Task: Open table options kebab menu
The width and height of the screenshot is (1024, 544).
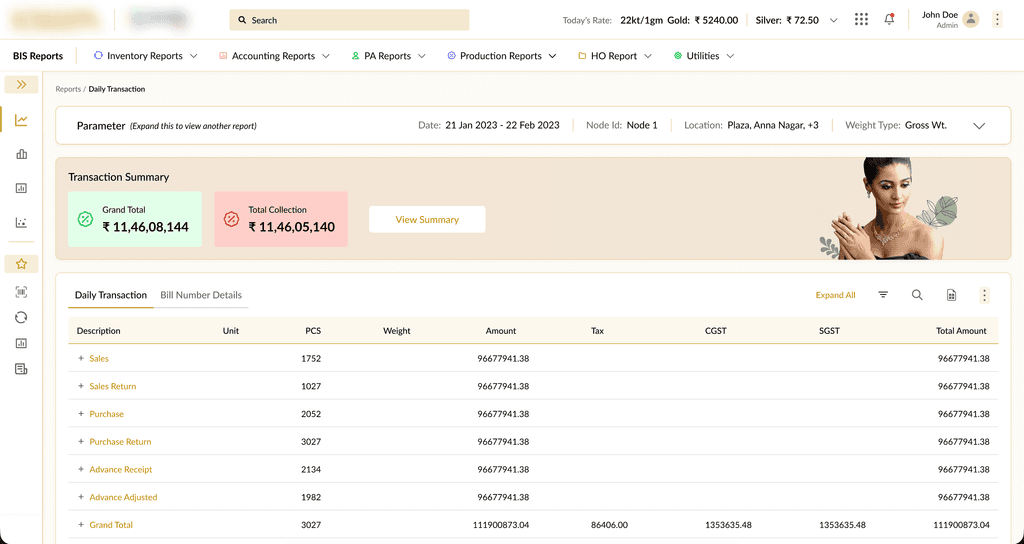Action: 984,295
